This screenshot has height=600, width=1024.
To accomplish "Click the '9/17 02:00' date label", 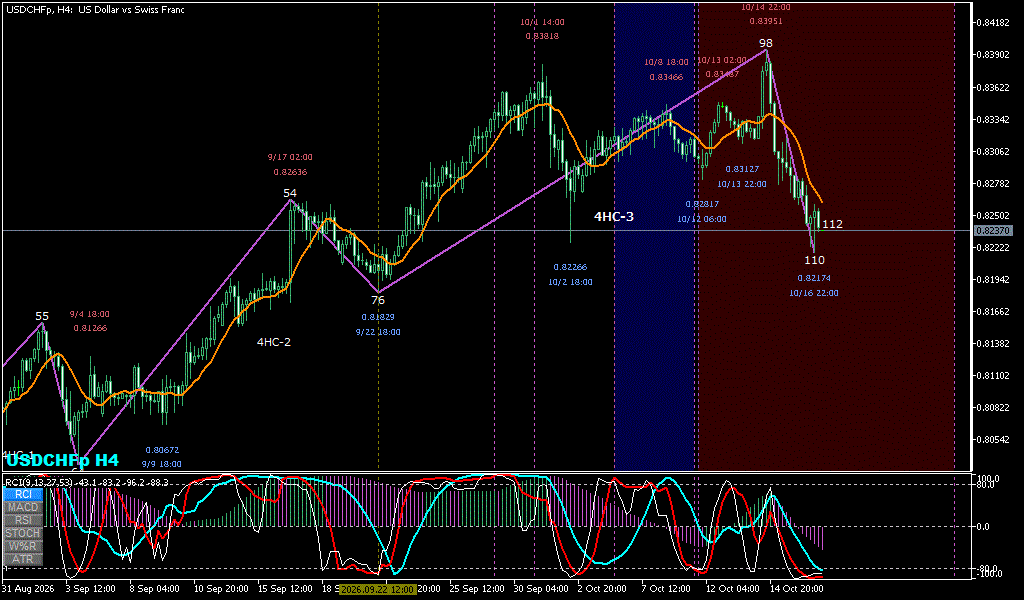I will [x=290, y=157].
